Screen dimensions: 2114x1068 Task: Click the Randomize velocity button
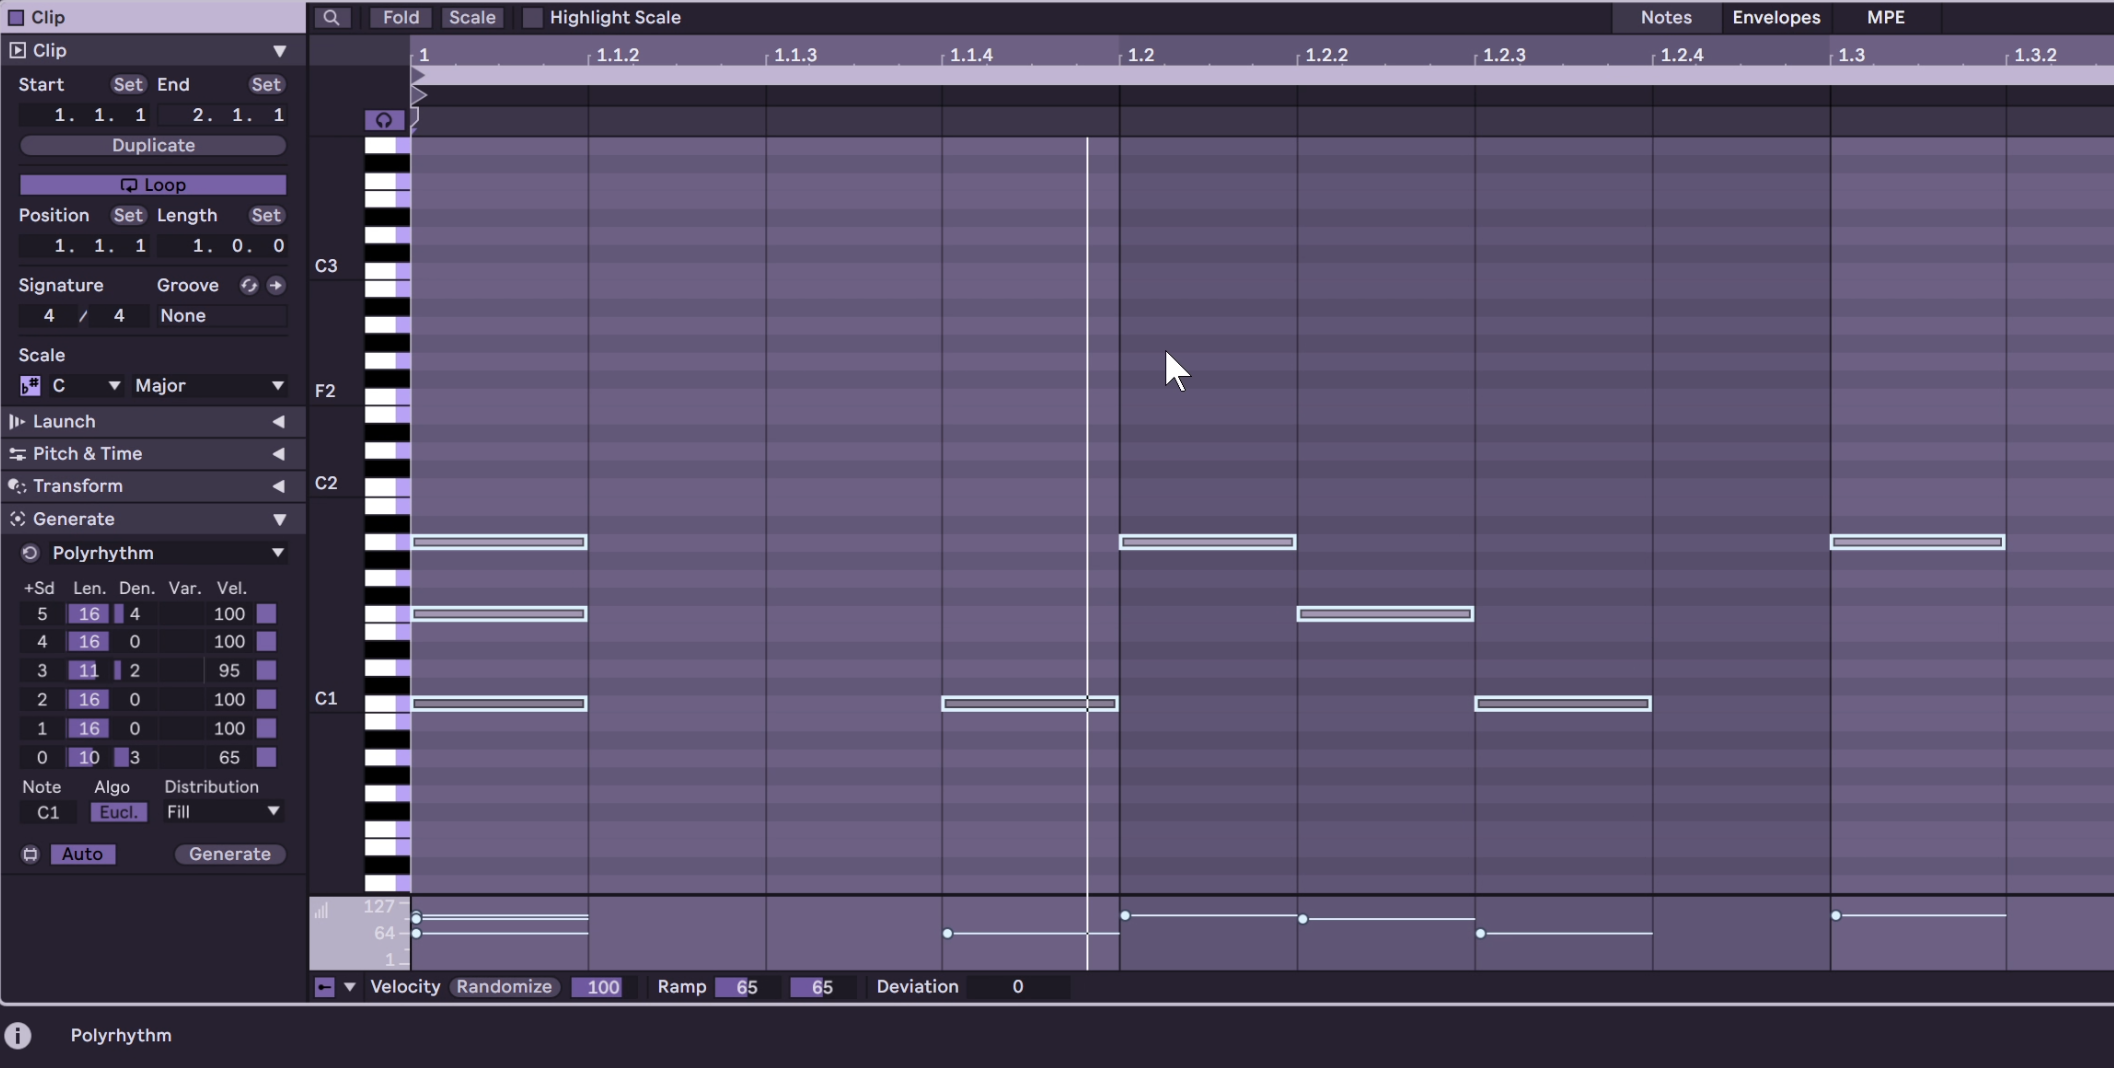pos(505,987)
